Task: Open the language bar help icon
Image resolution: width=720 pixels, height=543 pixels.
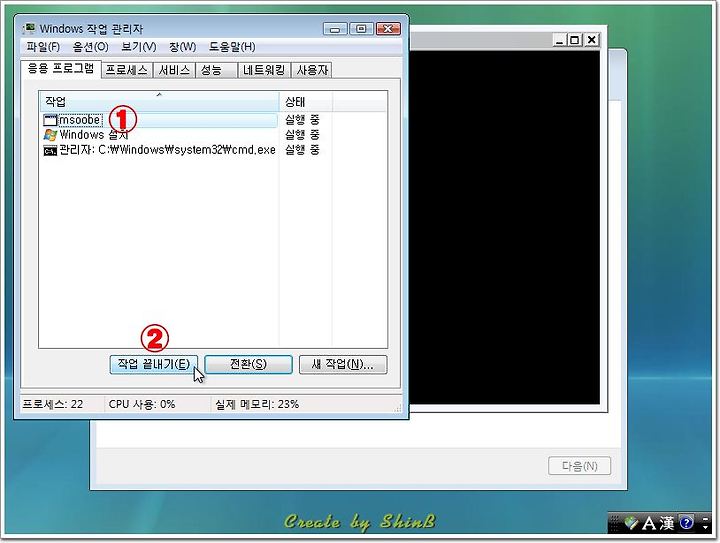Action: [686, 523]
